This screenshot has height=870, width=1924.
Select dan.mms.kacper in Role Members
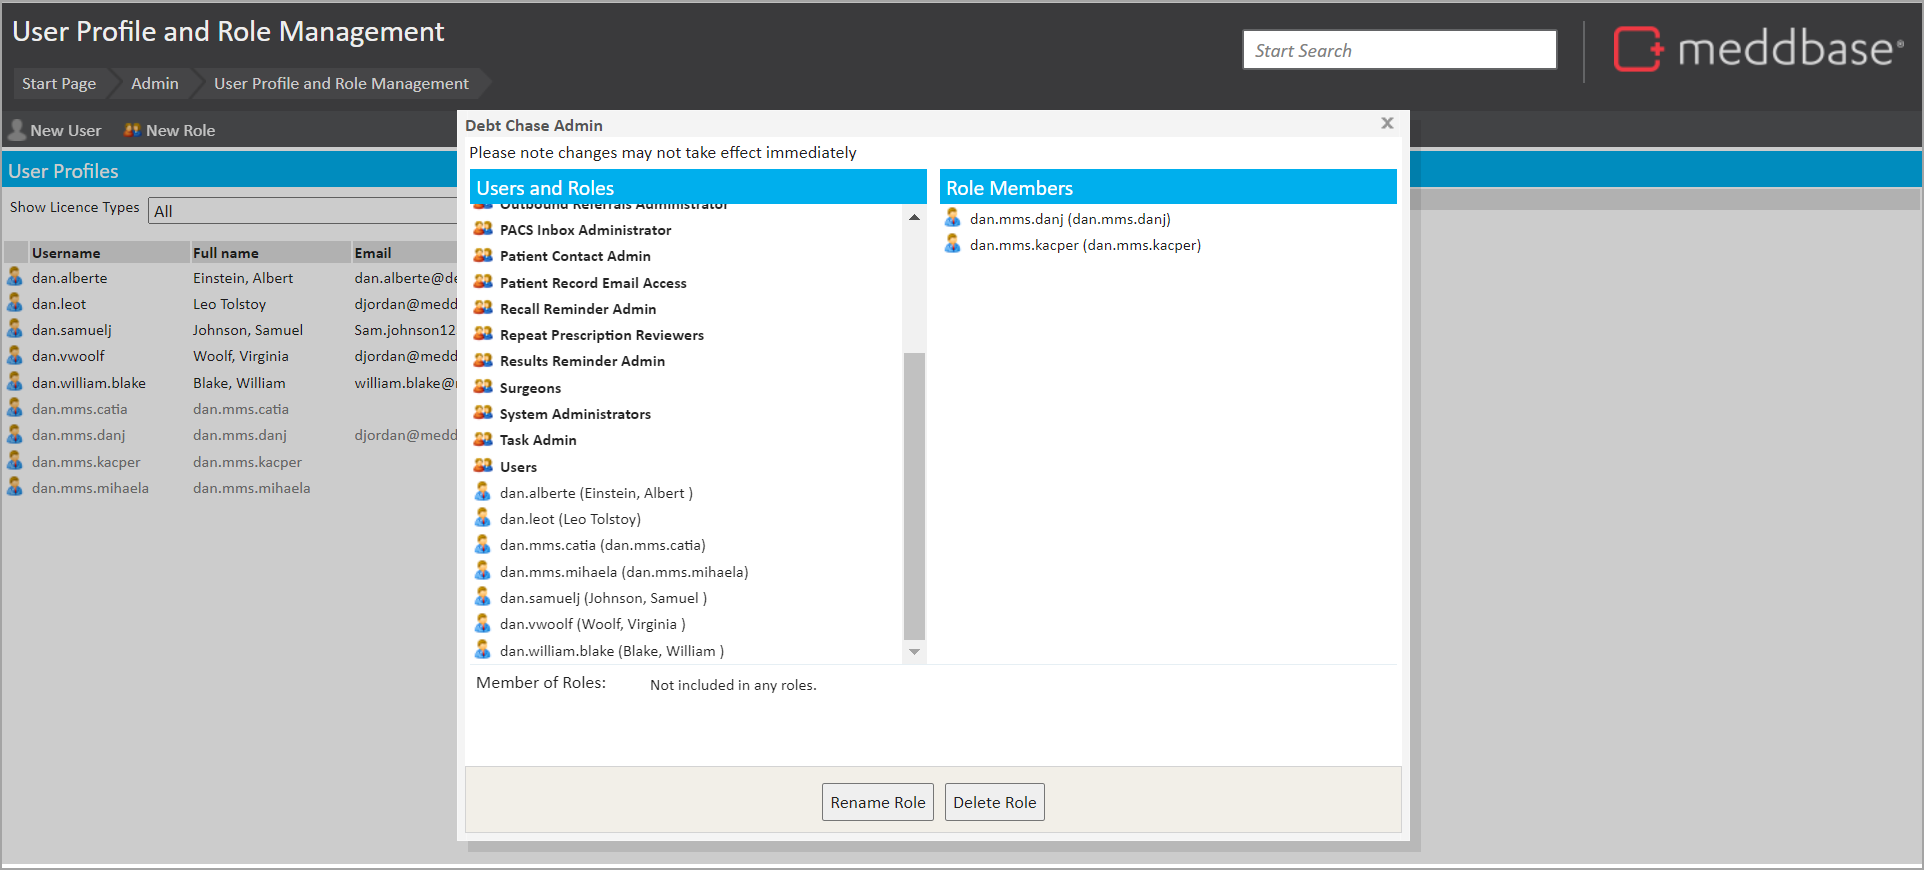point(1084,245)
